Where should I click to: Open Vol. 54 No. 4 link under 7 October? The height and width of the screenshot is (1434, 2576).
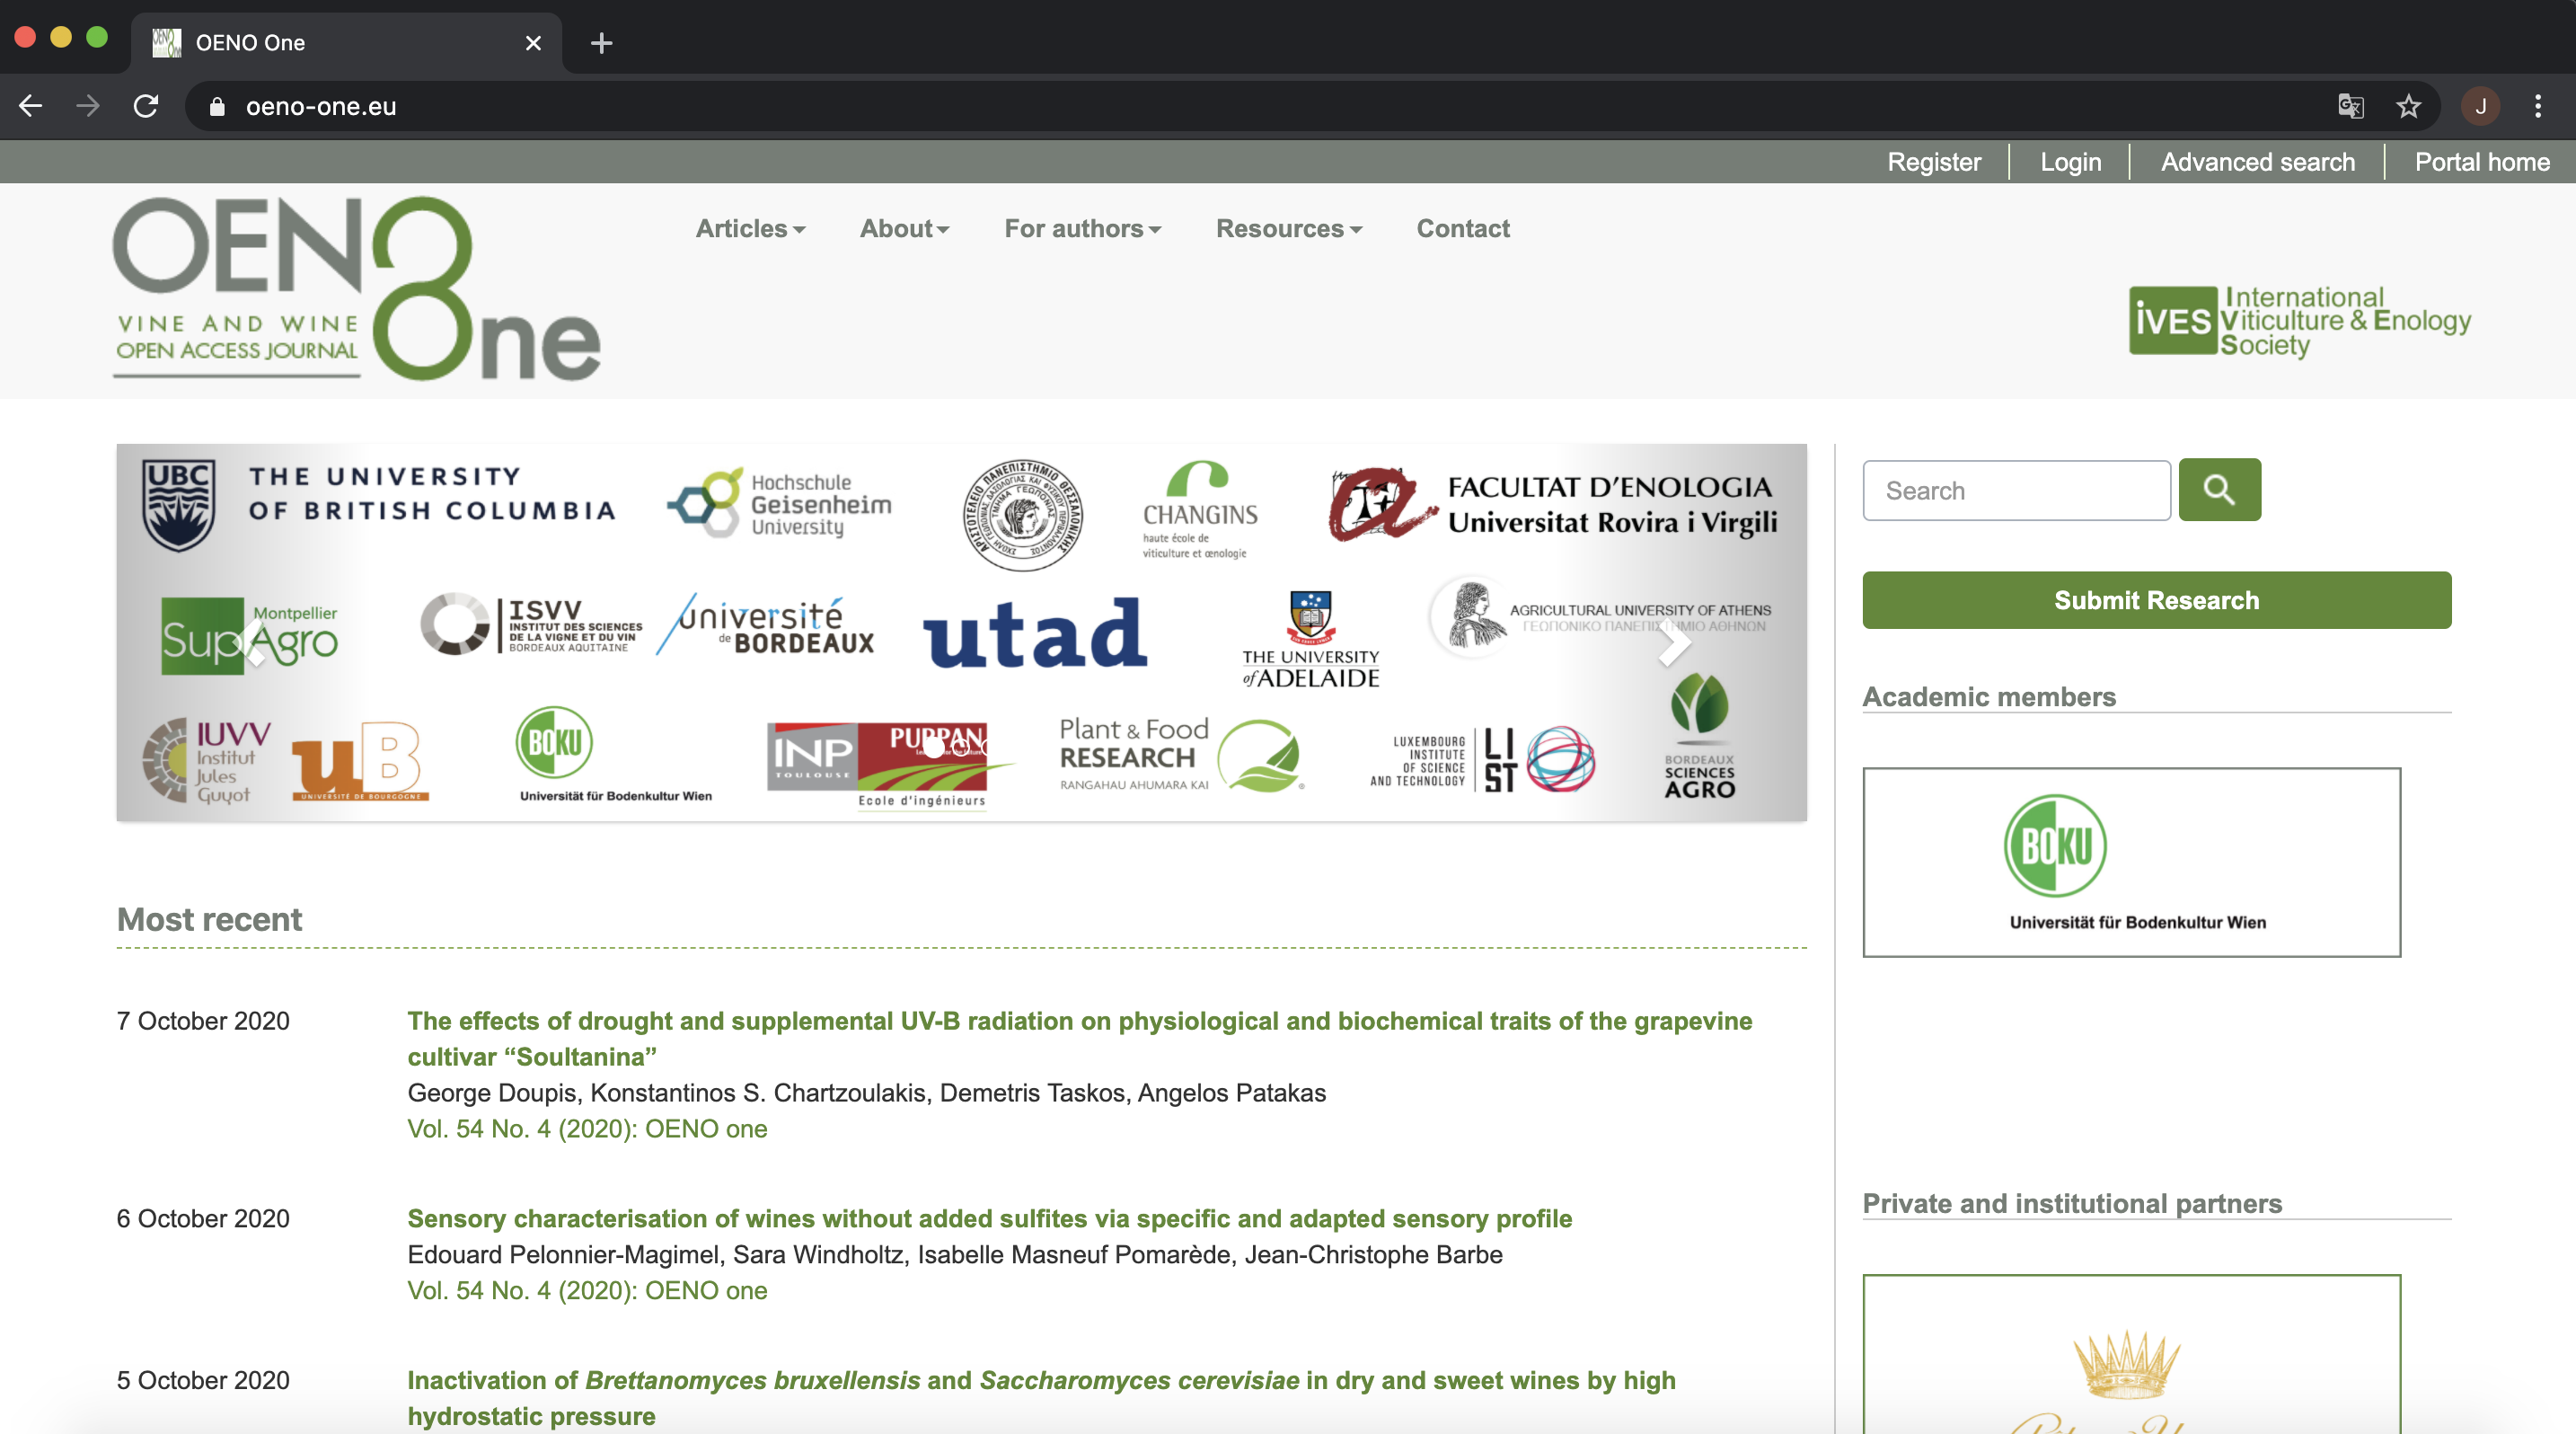click(x=587, y=1128)
